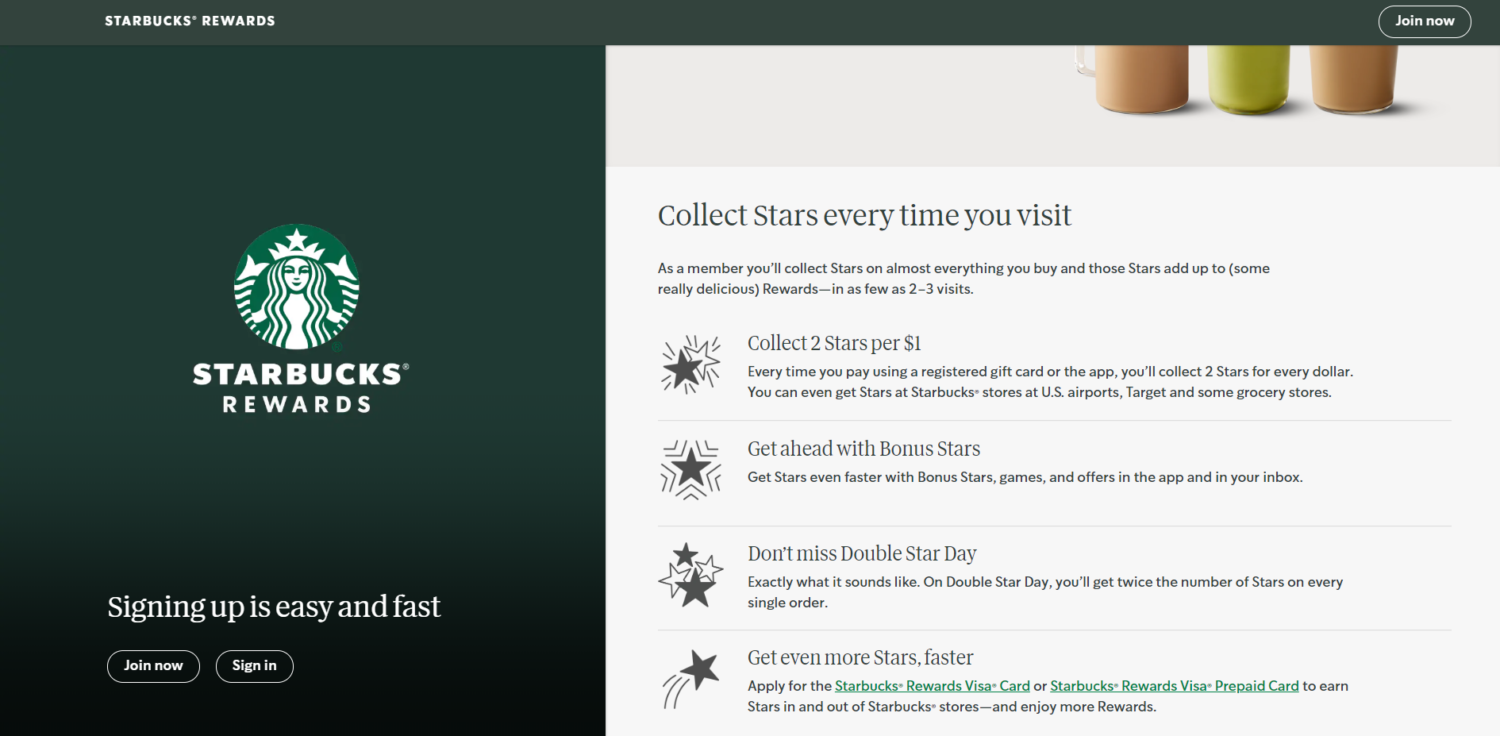Viewport: 1500px width, 736px height.
Task: Click Join now button in top header
Action: pyautogui.click(x=1425, y=21)
